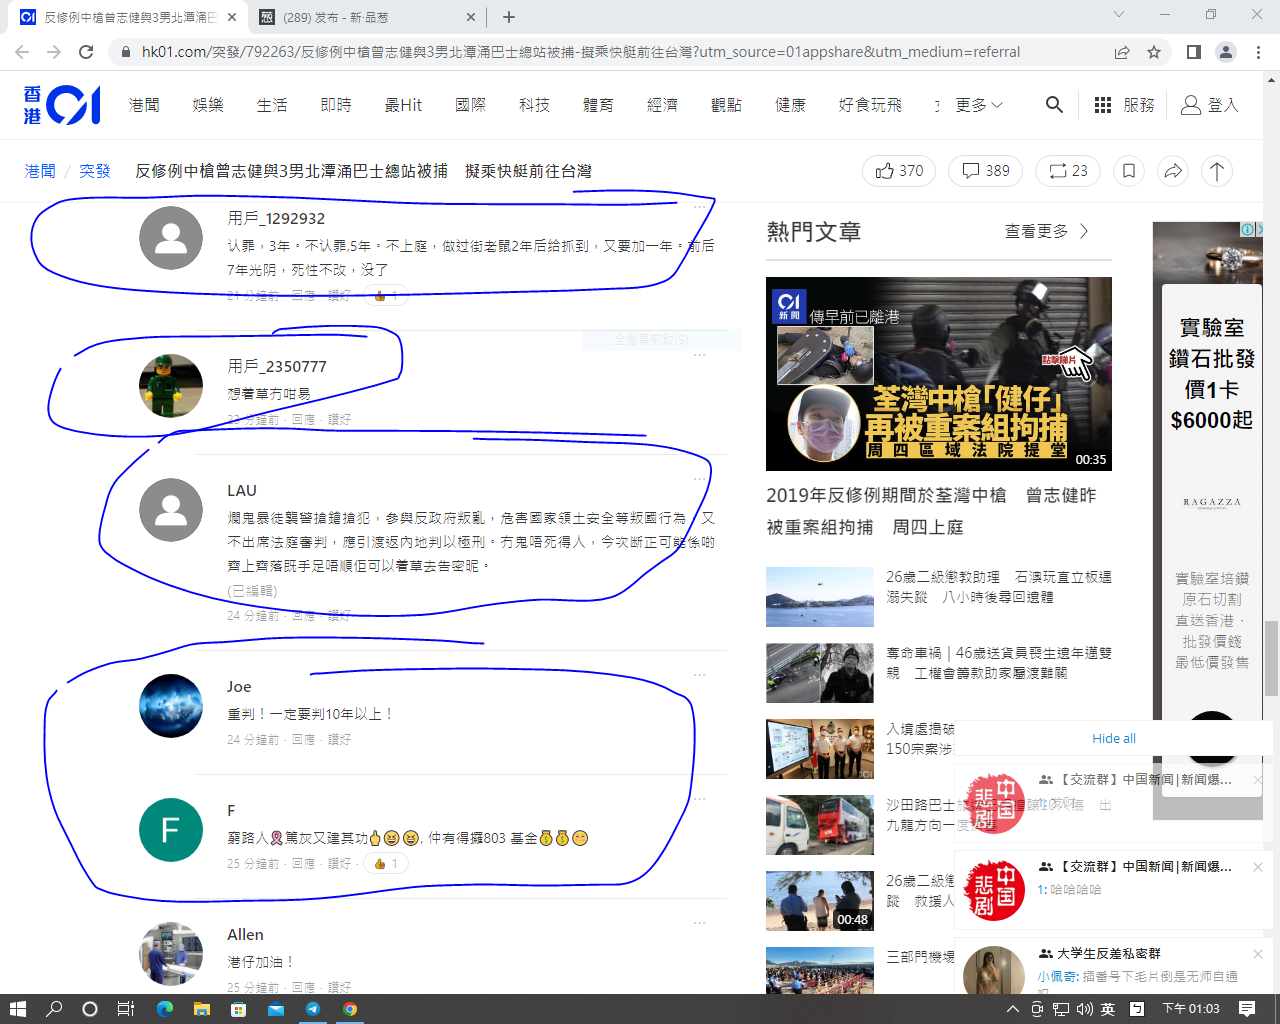Open Microsoft Edge from the taskbar
Viewport: 1280px width, 1024px height.
coord(164,1009)
